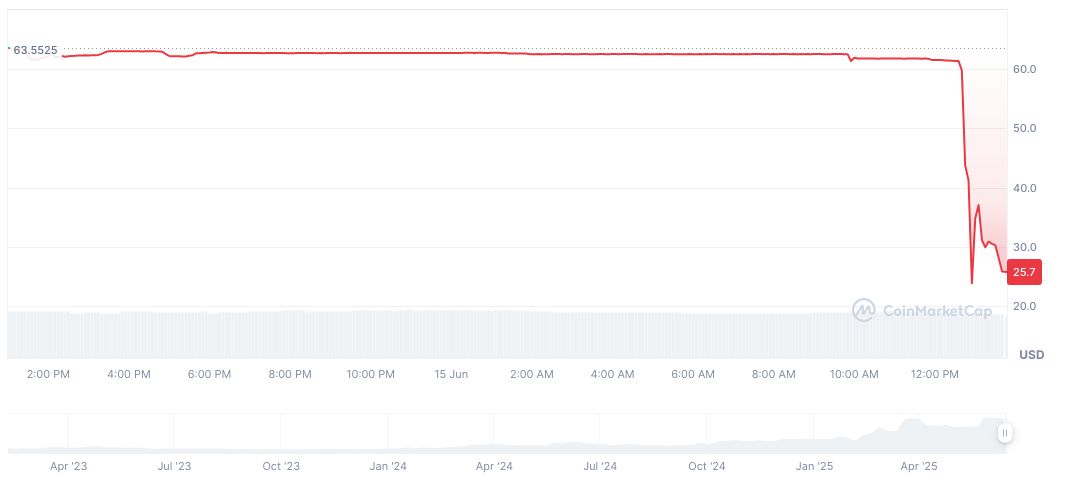Pick the 2:00 PM time axis label
Image resolution: width=1072 pixels, height=477 pixels.
(48, 374)
